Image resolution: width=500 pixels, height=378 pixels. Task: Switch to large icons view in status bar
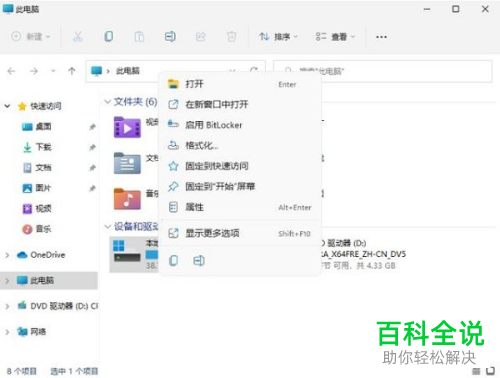[x=490, y=371]
